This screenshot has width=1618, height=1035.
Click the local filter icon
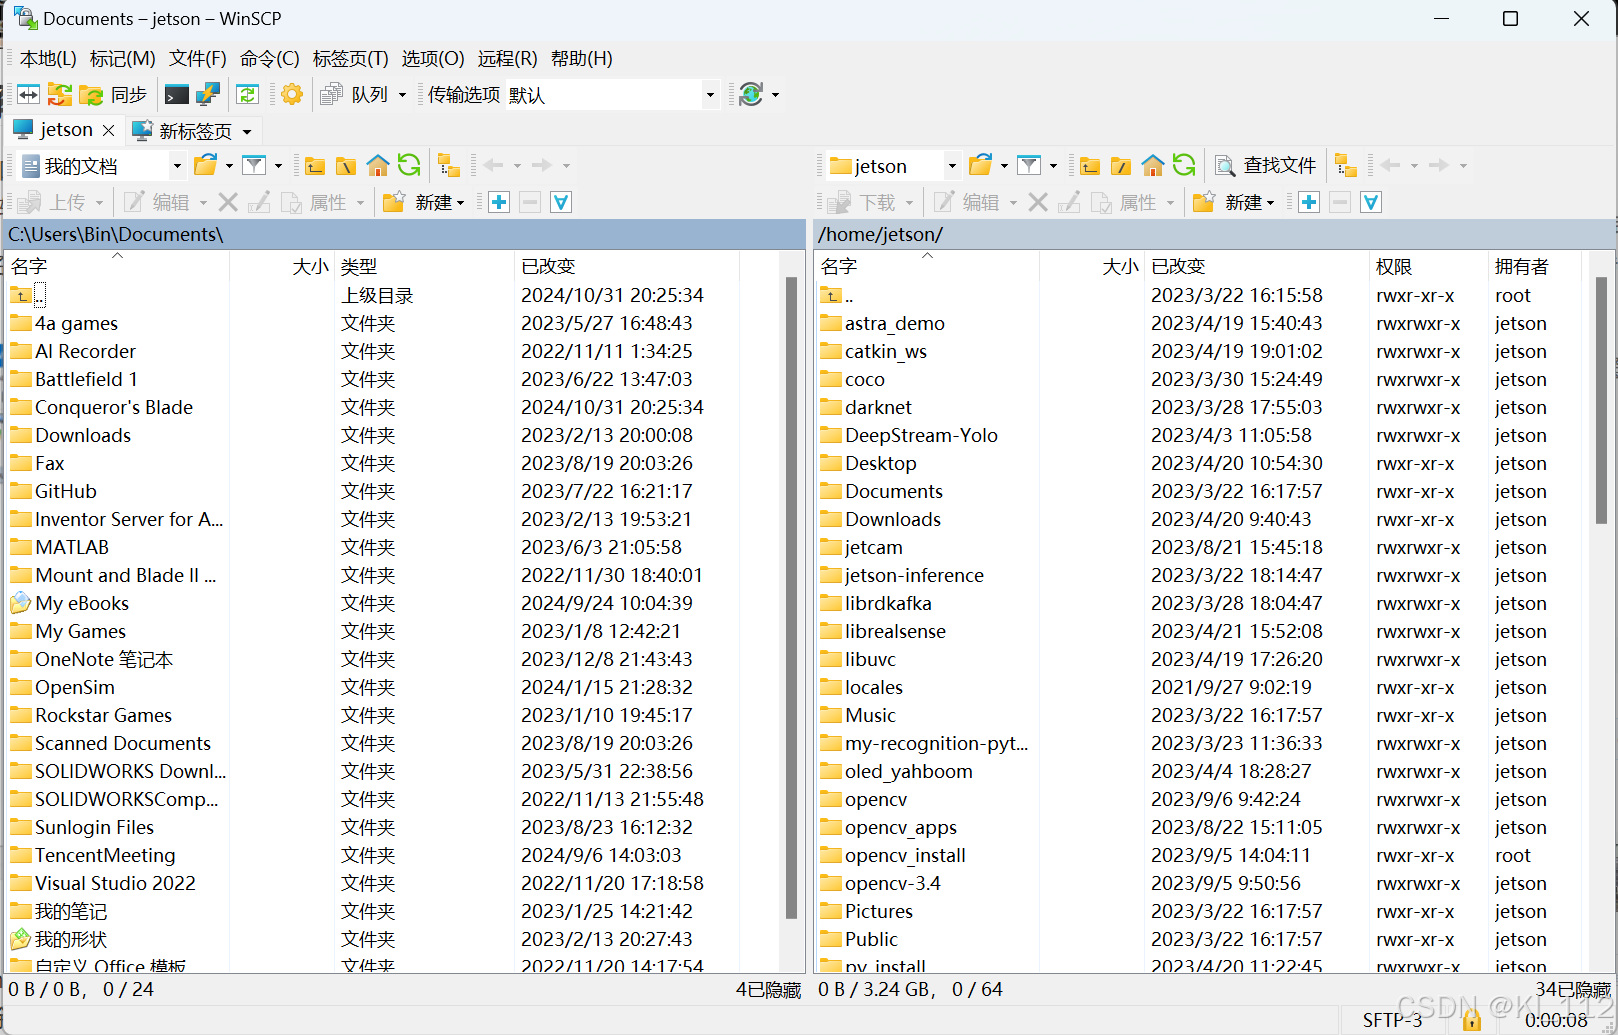(254, 165)
